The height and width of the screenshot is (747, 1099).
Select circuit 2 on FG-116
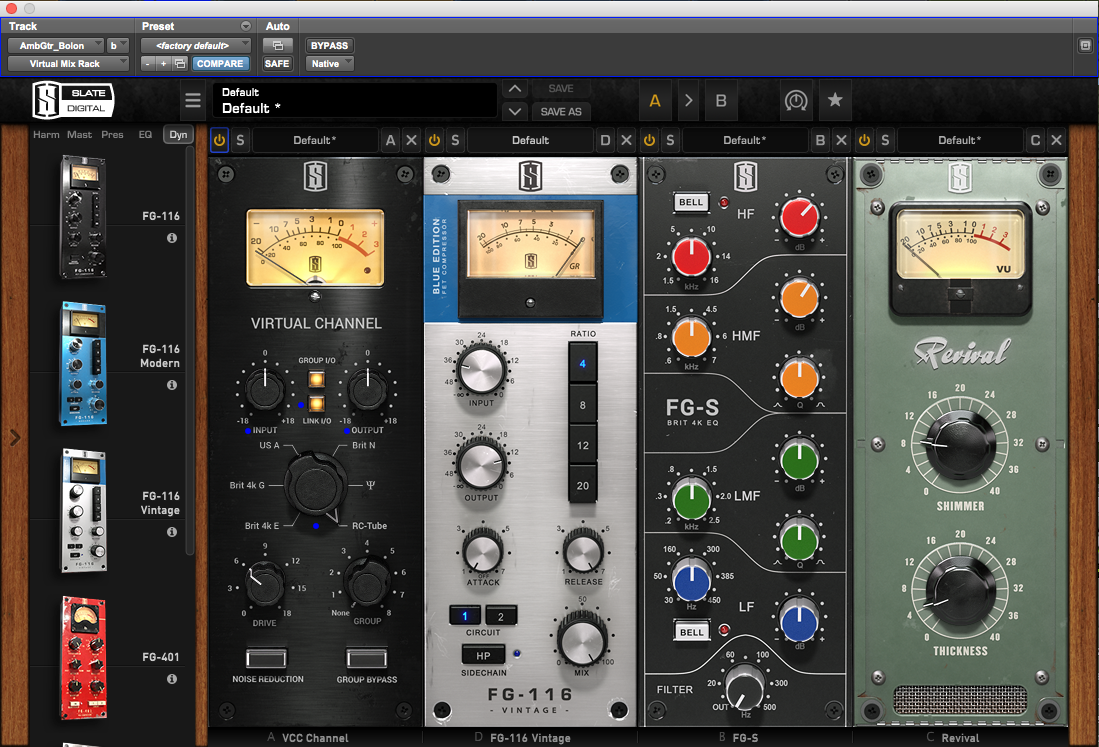(x=500, y=617)
